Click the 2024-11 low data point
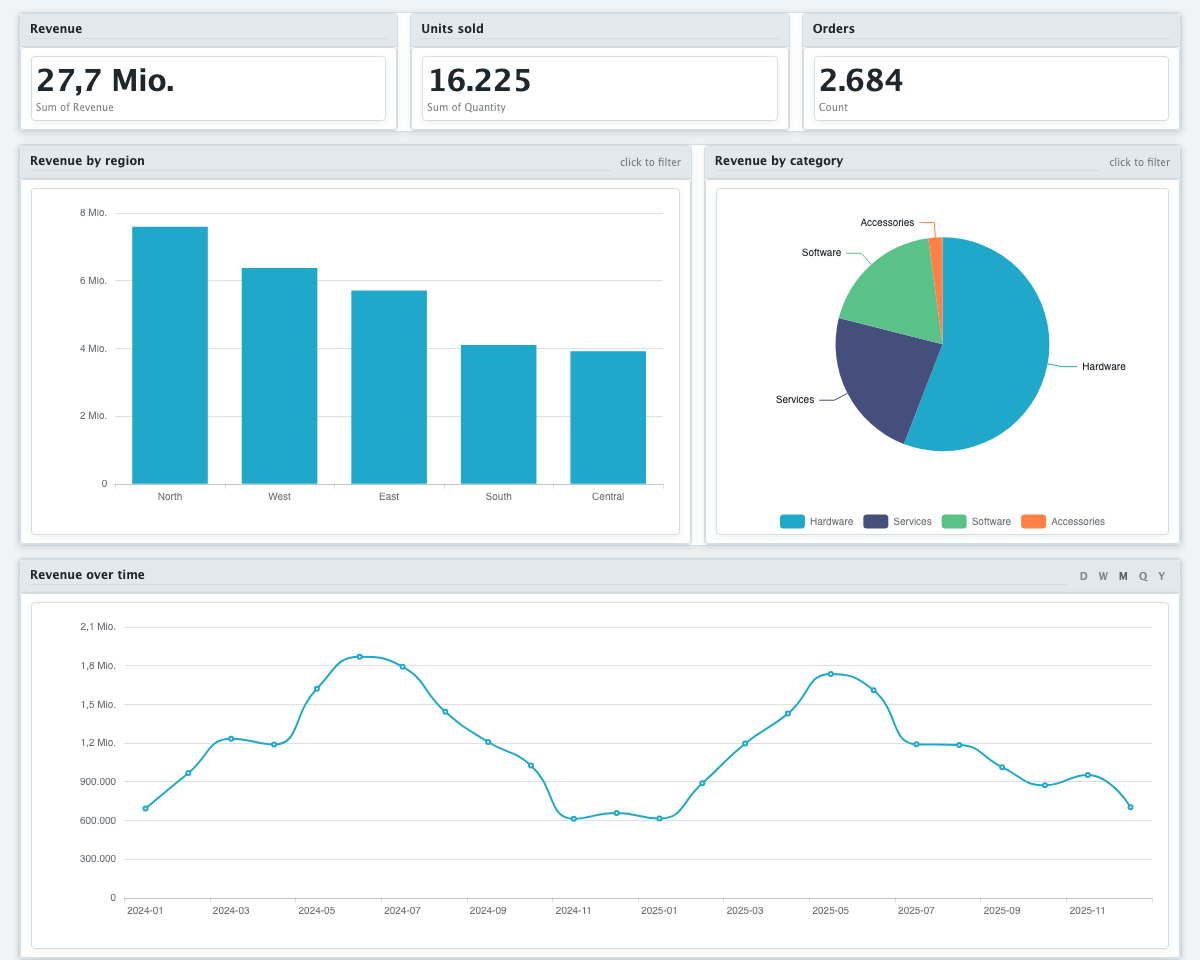The height and width of the screenshot is (960, 1200). (x=573, y=819)
